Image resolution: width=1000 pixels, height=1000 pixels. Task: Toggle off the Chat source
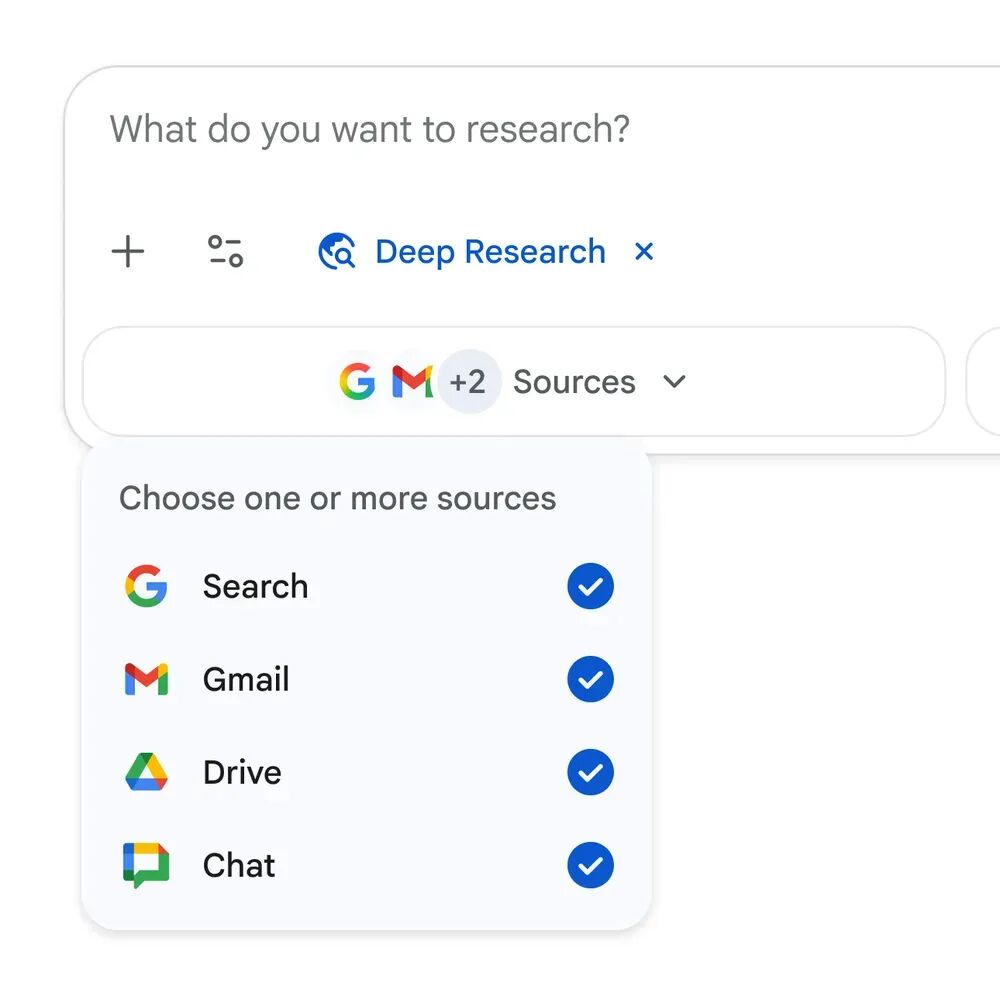pyautogui.click(x=590, y=865)
